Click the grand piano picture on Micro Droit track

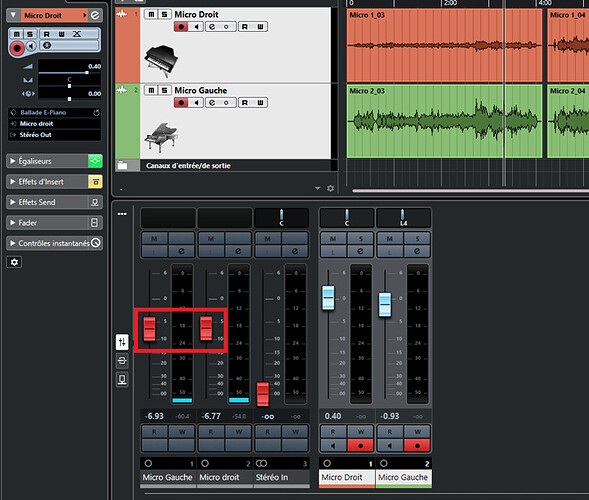(x=161, y=62)
